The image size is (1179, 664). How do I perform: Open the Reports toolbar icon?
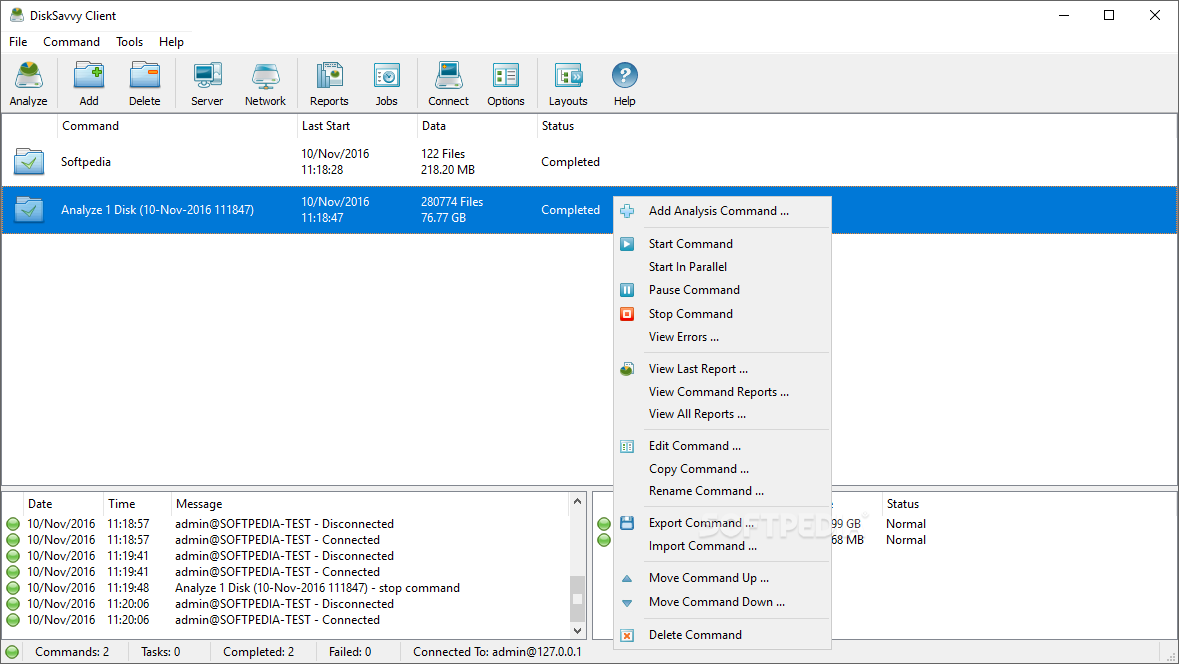329,76
